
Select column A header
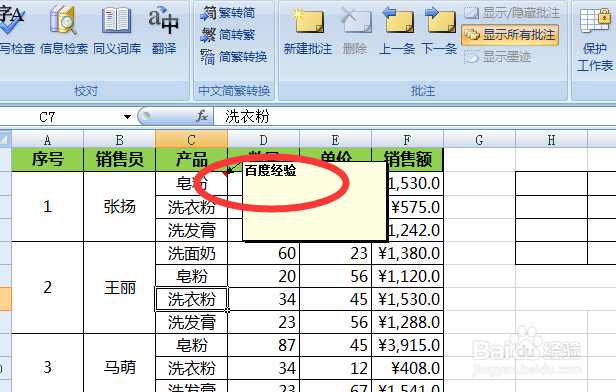click(x=48, y=139)
